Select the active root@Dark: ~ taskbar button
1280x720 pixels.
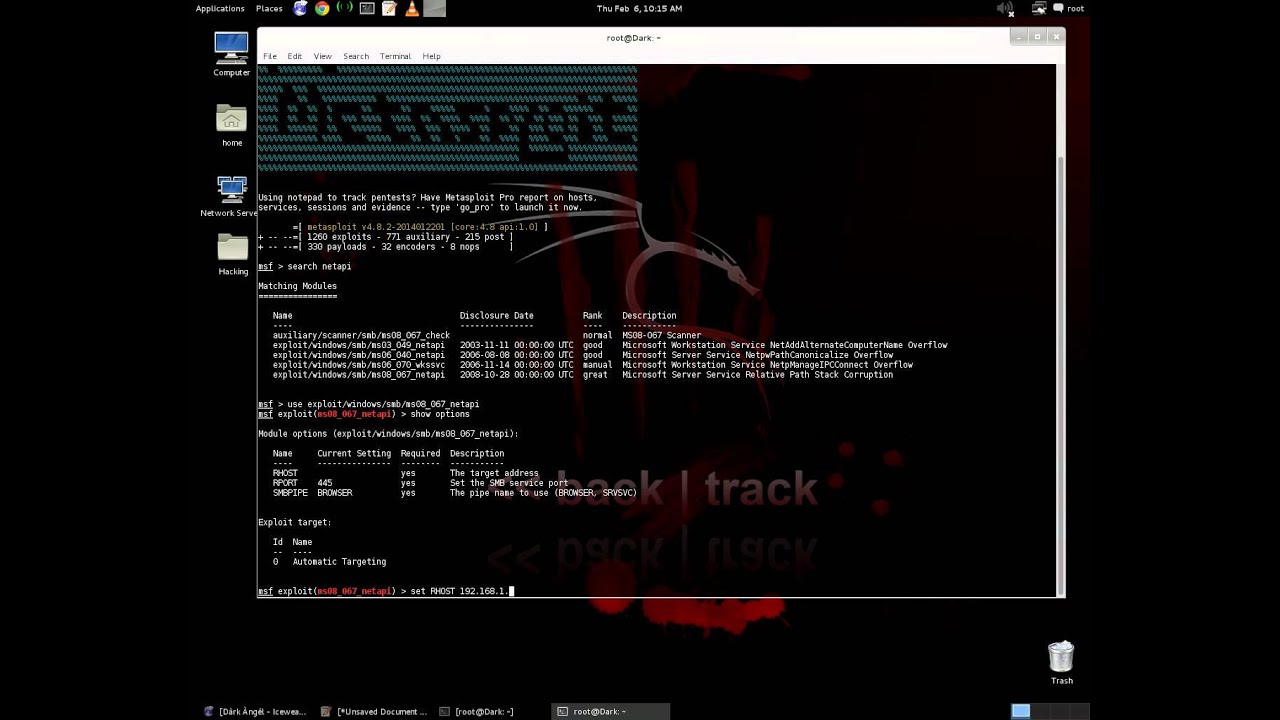(x=611, y=711)
